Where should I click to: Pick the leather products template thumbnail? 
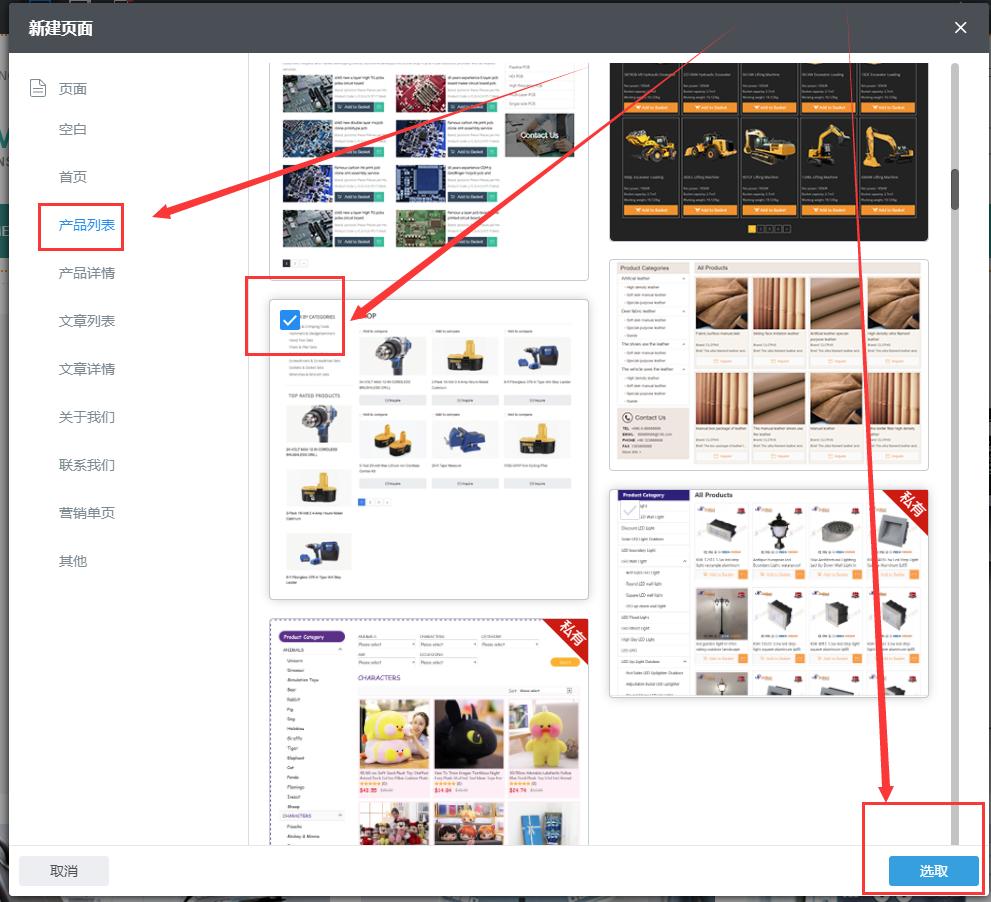pyautogui.click(x=768, y=365)
